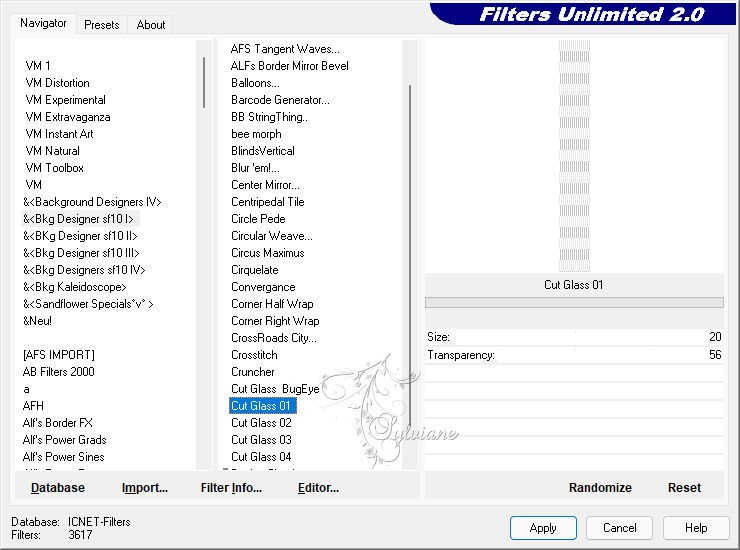Adjust the Transparency slider
The image size is (740, 550).
[574, 355]
